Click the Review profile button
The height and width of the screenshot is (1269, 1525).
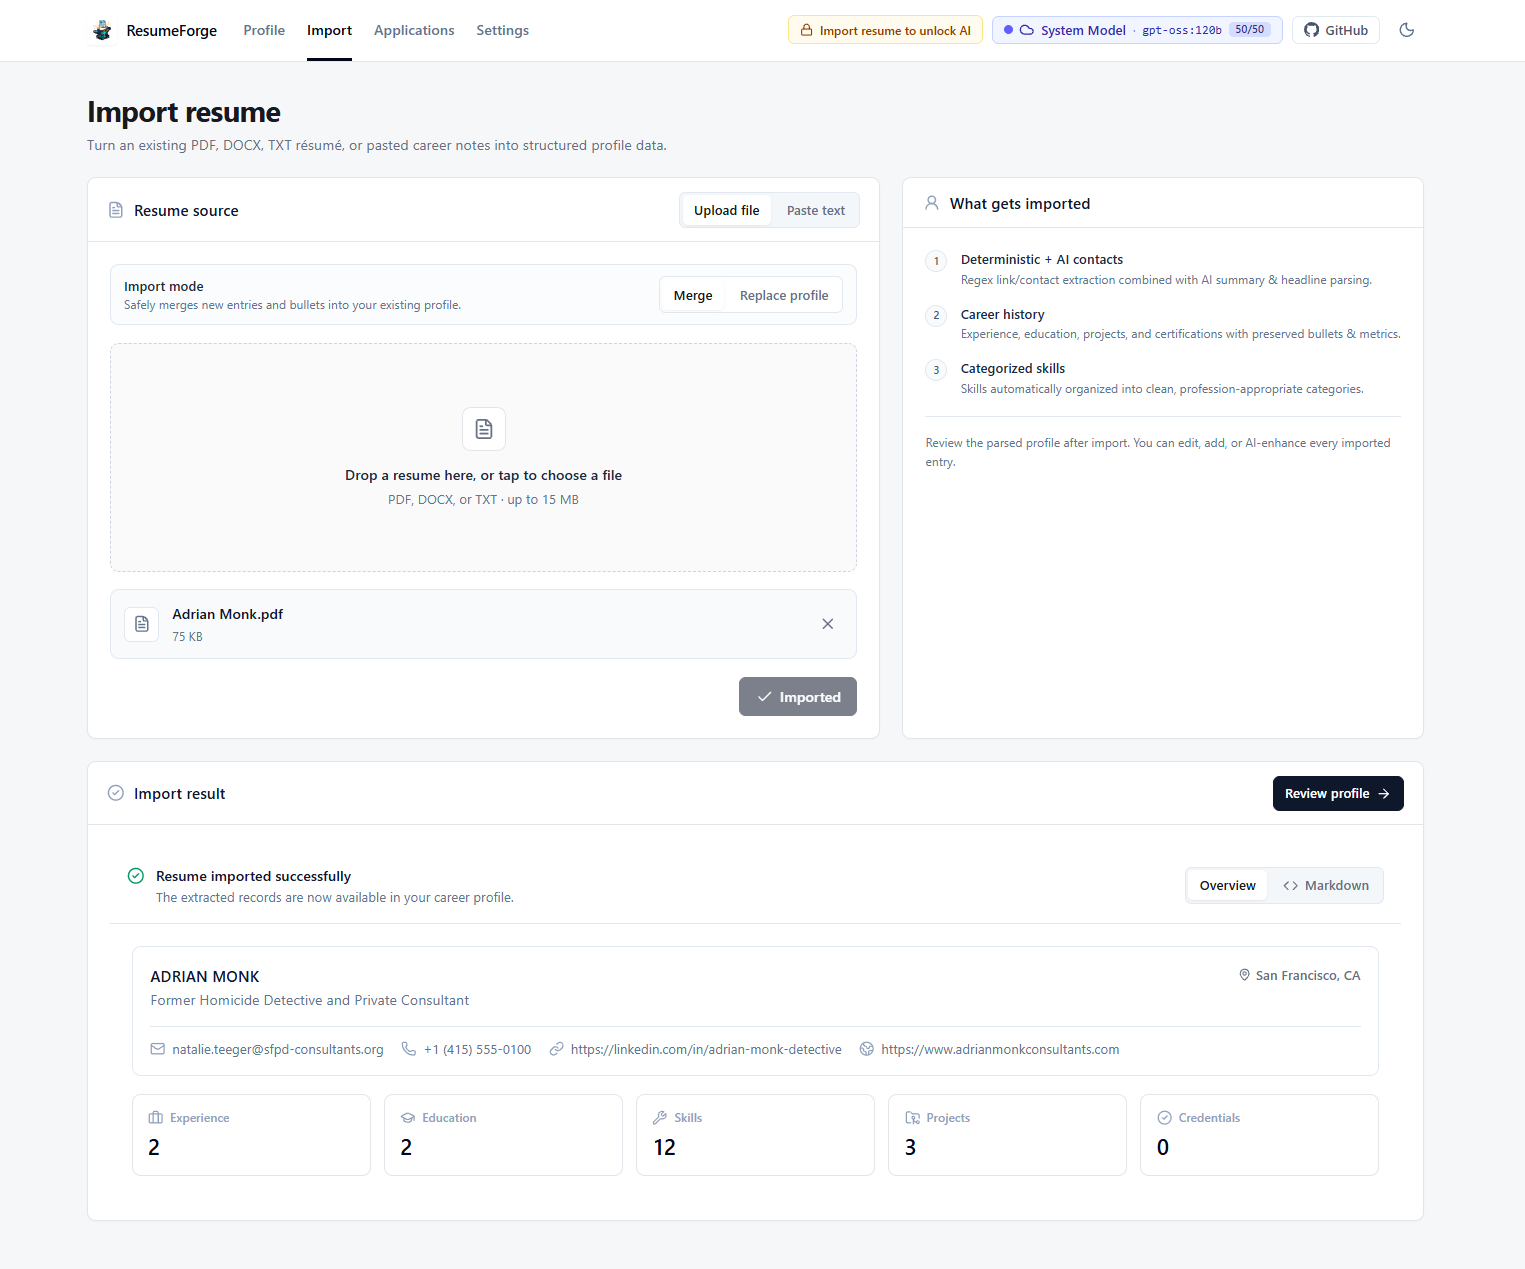[x=1338, y=793]
